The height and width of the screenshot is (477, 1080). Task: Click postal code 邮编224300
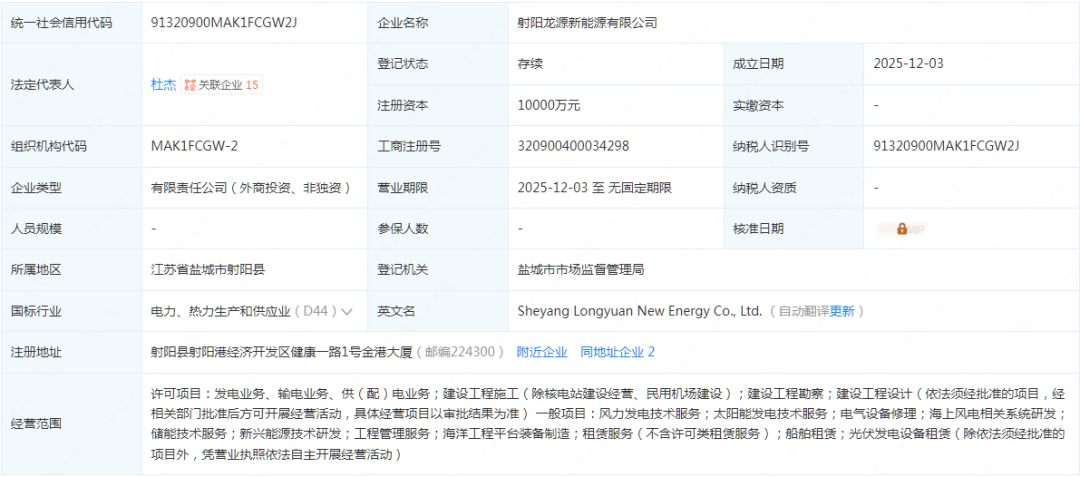tap(460, 352)
